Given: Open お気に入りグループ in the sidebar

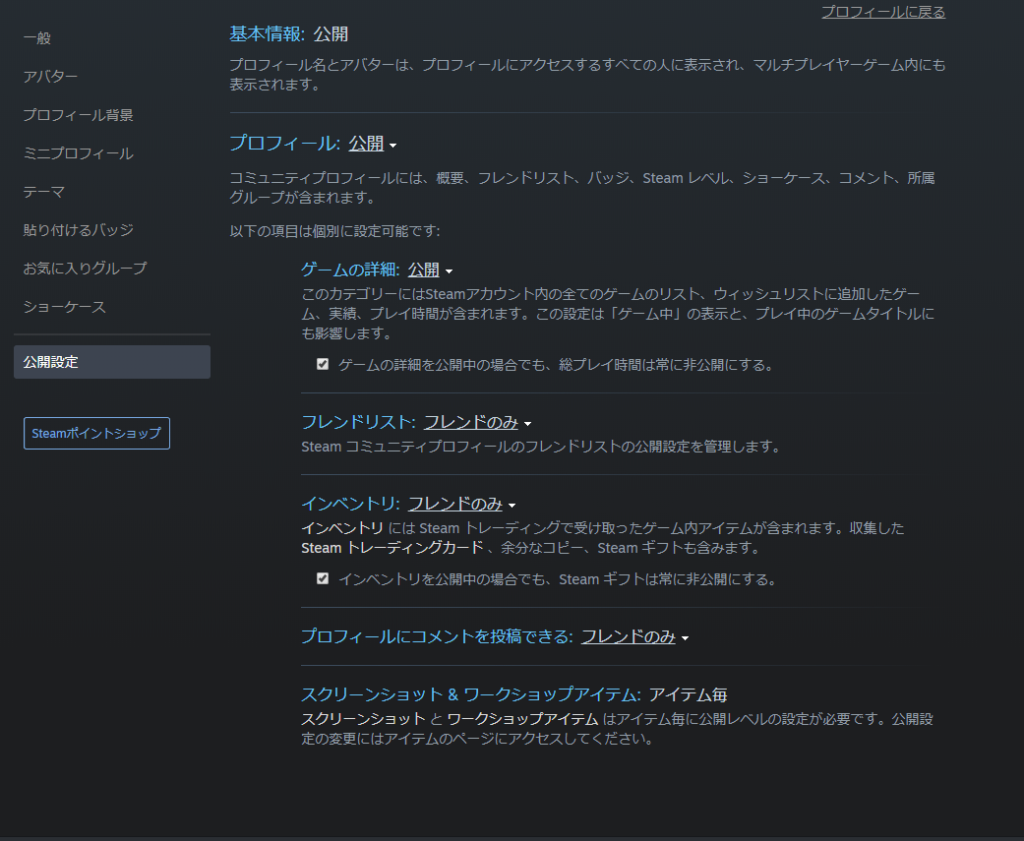Looking at the screenshot, I should pos(85,268).
